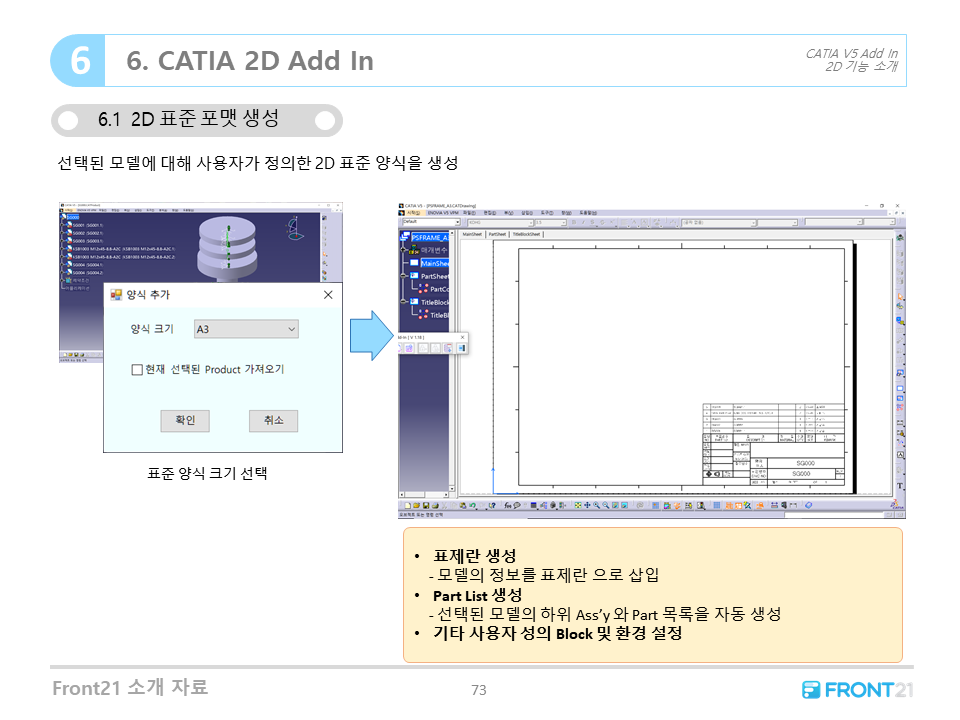Click the top workbench icon on right toolbar
The image size is (960, 720).
coord(900,238)
